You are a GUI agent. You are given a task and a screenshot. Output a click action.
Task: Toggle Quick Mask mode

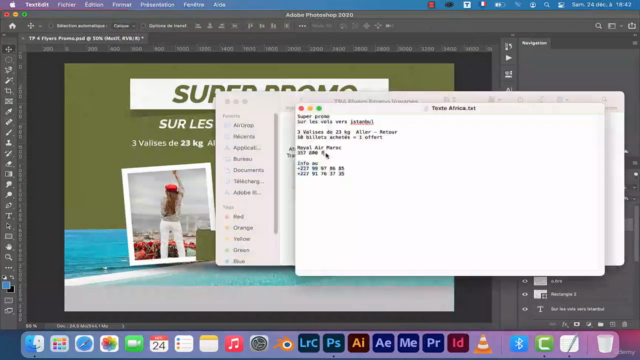click(x=9, y=300)
